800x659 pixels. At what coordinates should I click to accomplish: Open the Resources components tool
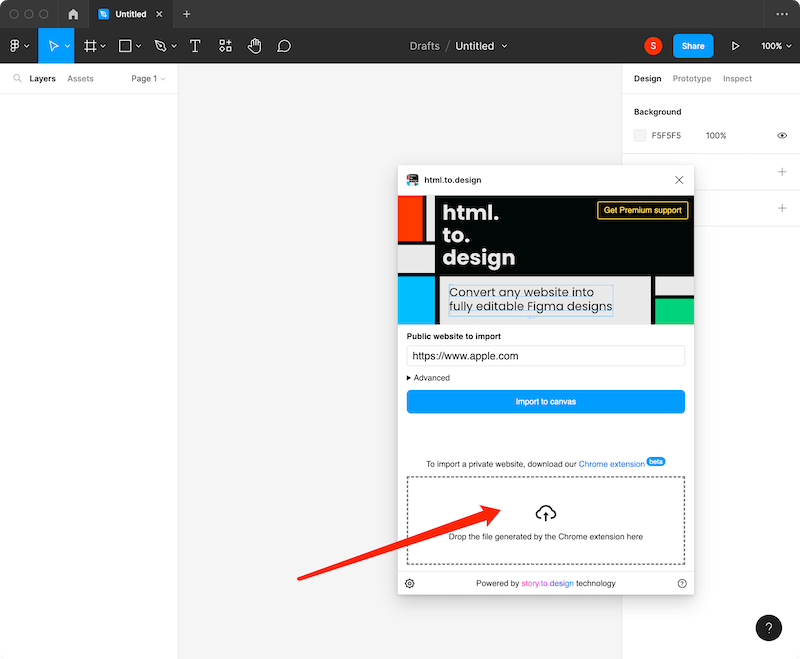pyautogui.click(x=225, y=46)
